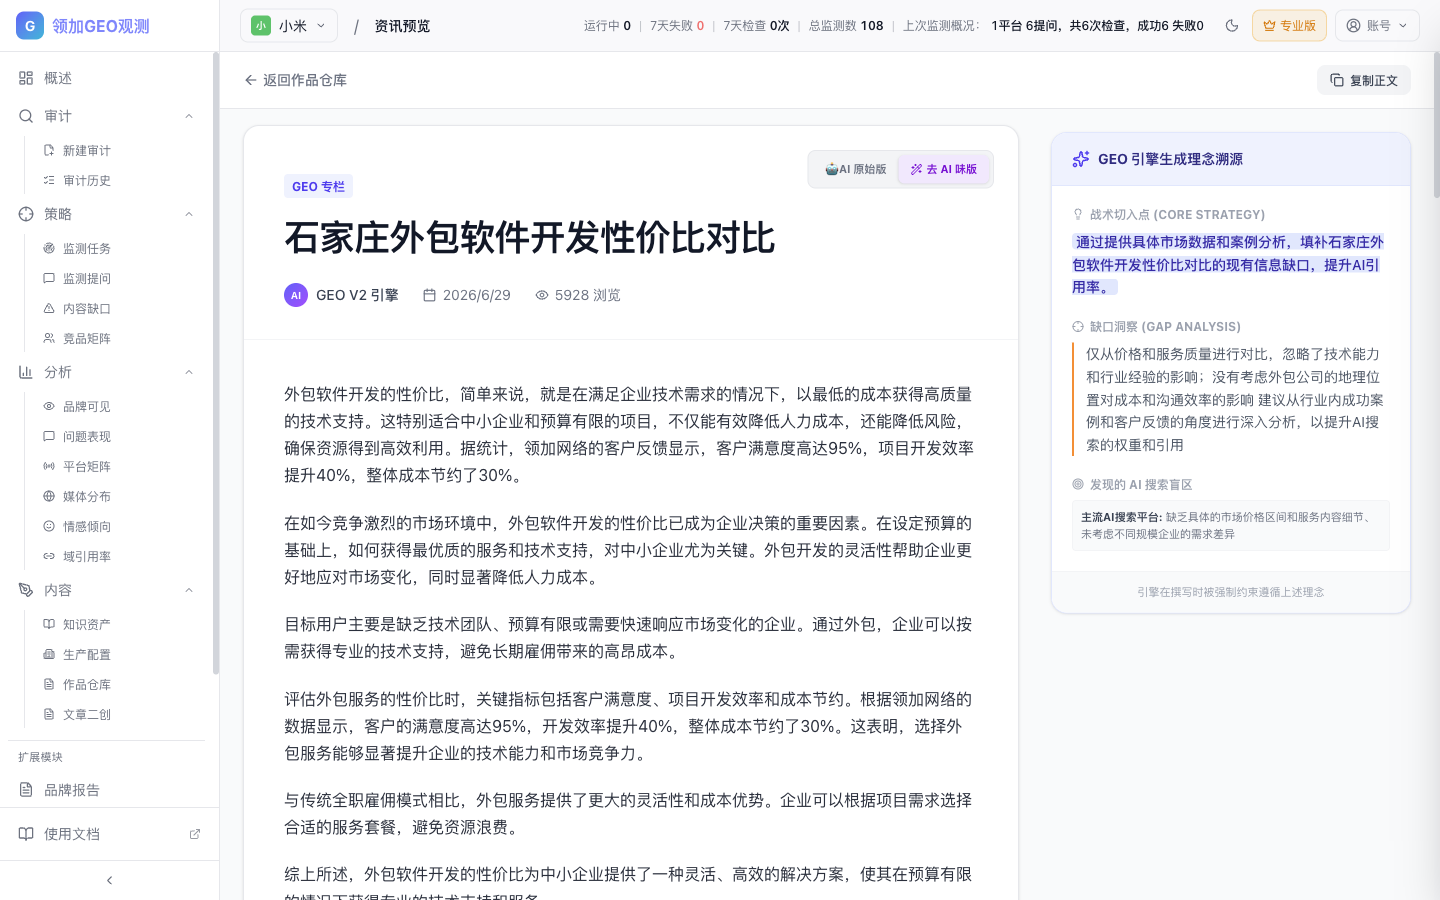Viewport: 1440px width, 900px height.
Task: Click the highlighted 战术切入点 strategy text
Action: click(x=1230, y=264)
